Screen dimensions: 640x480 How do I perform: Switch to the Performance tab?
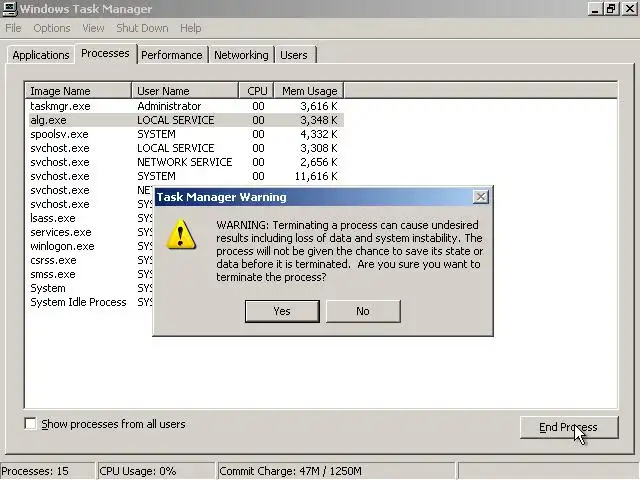point(172,55)
